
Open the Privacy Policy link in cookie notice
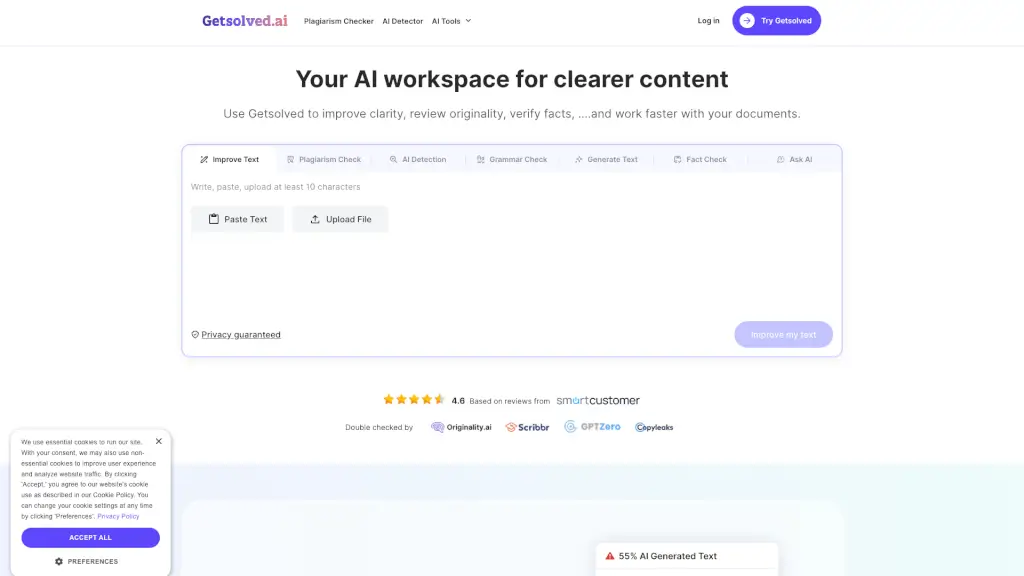pos(118,516)
